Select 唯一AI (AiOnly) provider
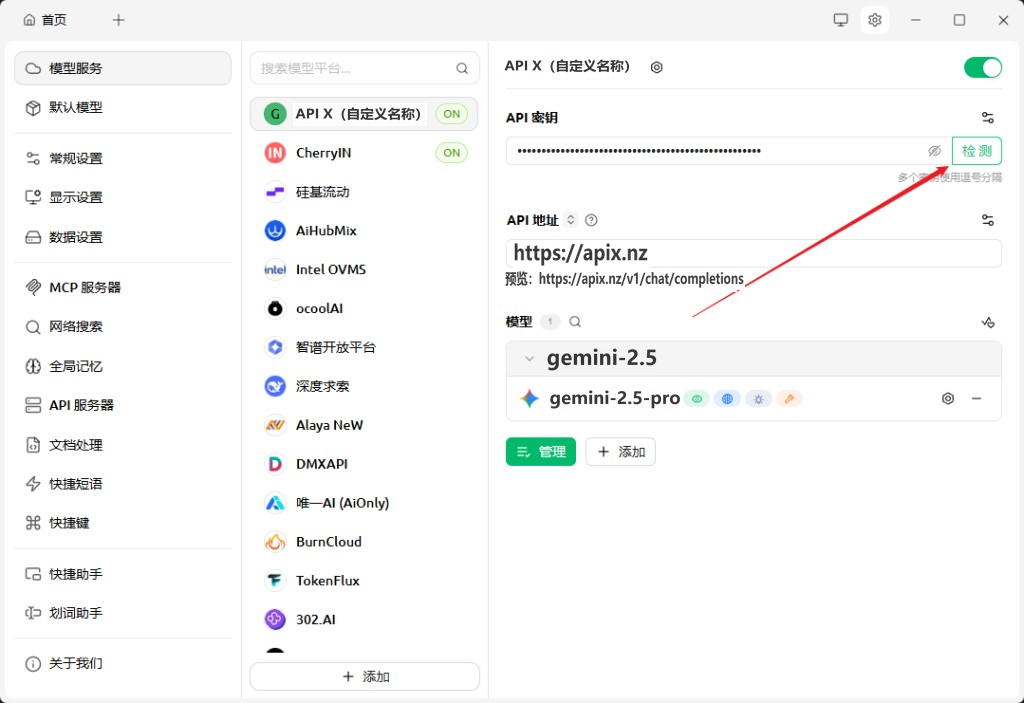Image resolution: width=1024 pixels, height=703 pixels. (x=364, y=502)
